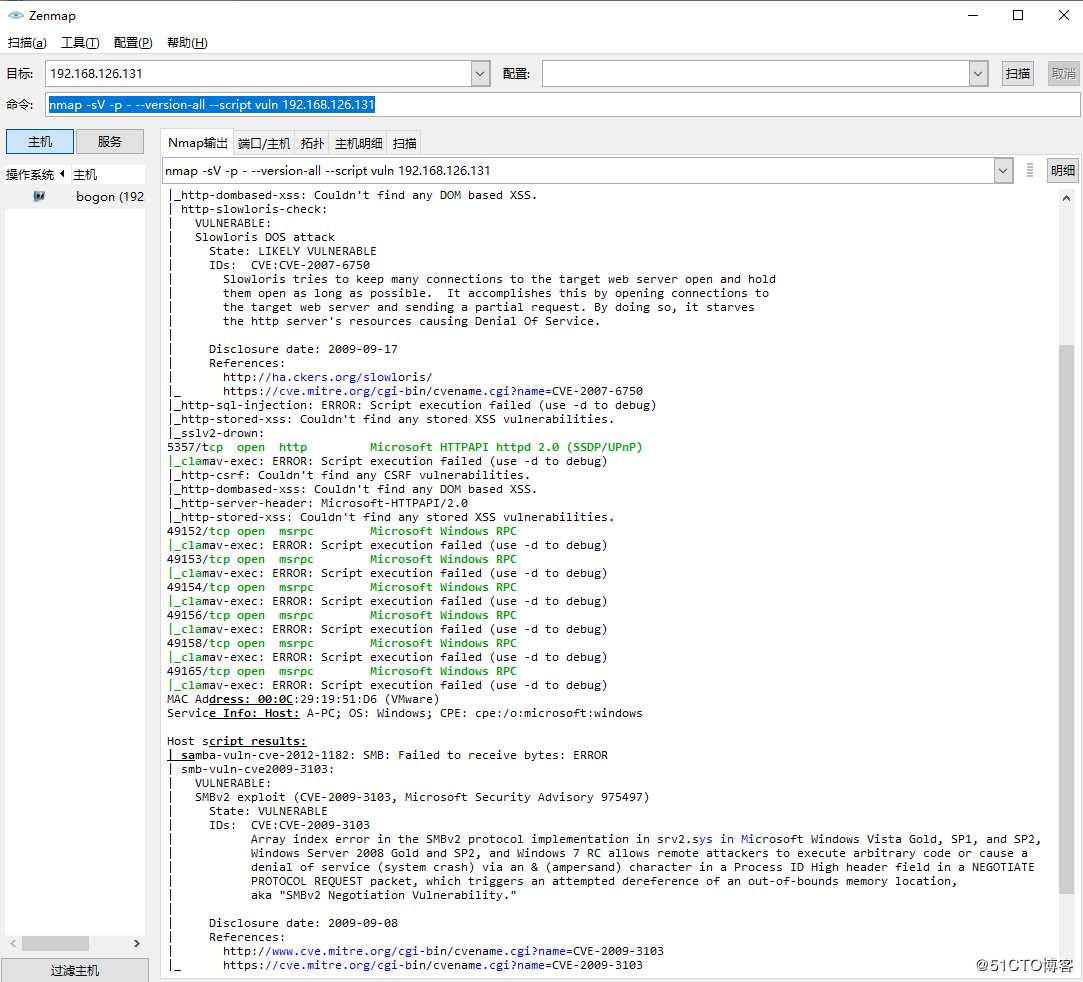
Task: Click host list scrollbar left arrow
Action: tap(13, 943)
